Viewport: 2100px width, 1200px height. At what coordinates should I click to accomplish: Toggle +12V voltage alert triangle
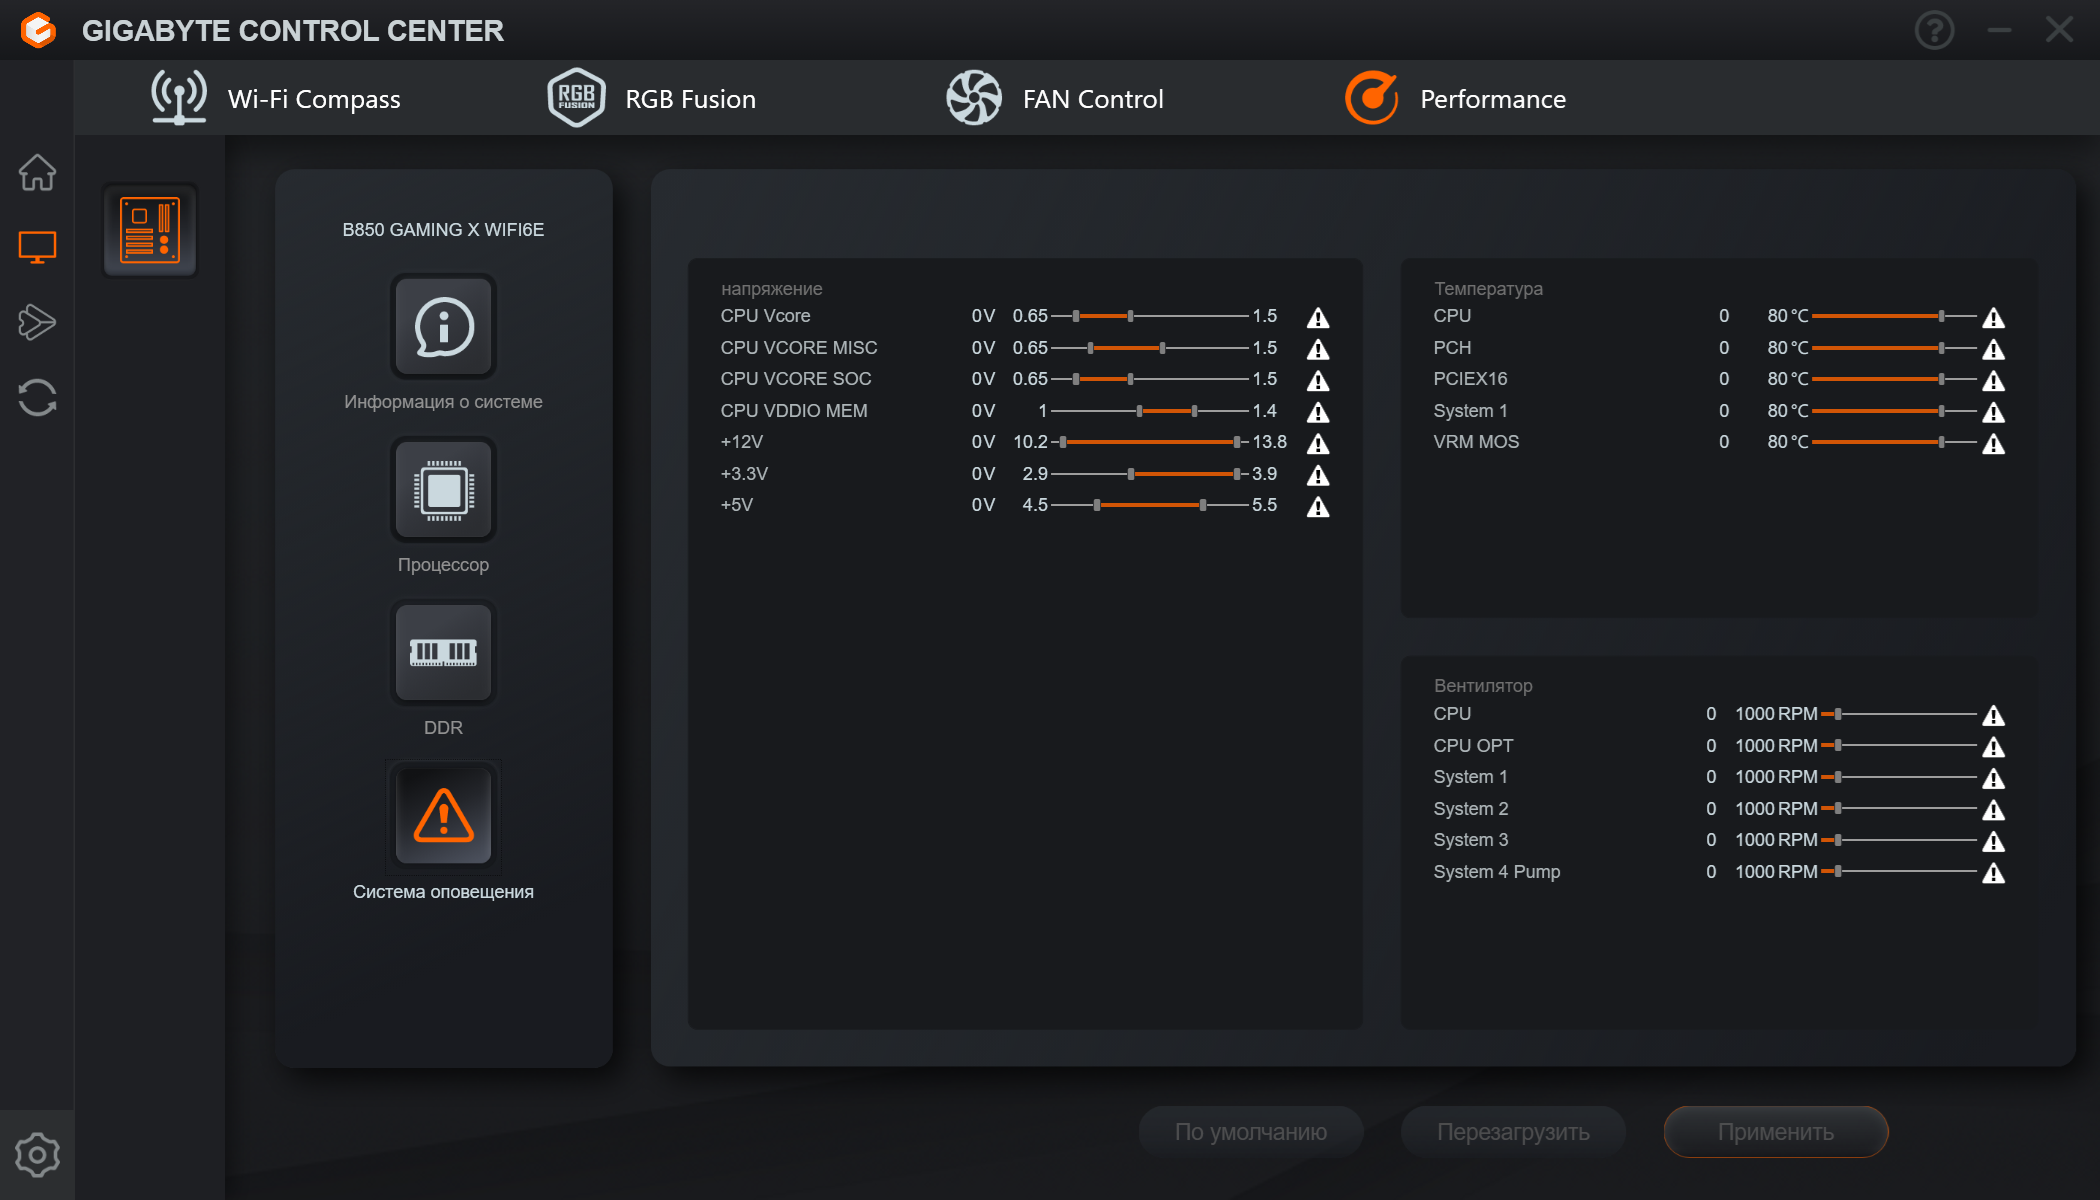point(1318,444)
